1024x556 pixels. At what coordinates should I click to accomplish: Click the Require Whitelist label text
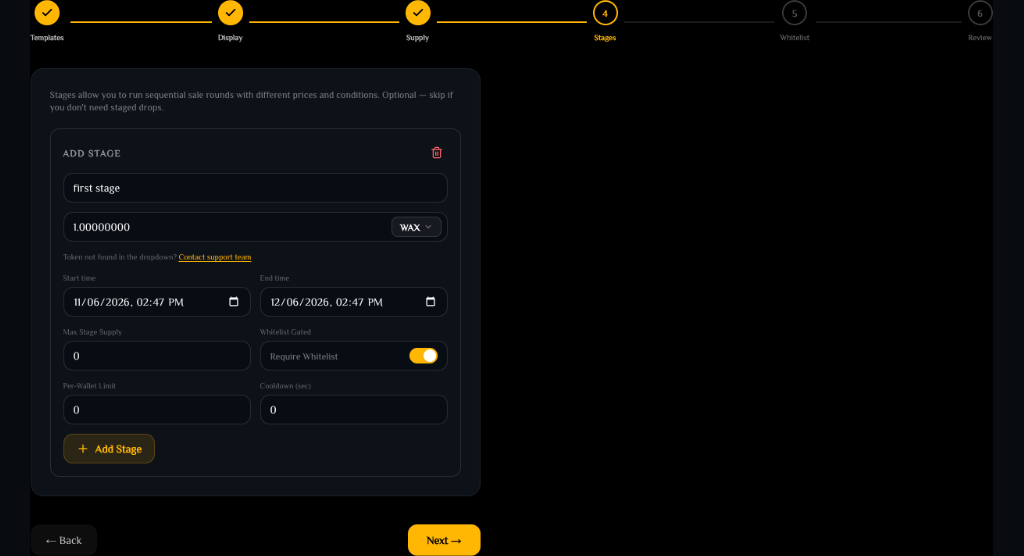[304, 357]
